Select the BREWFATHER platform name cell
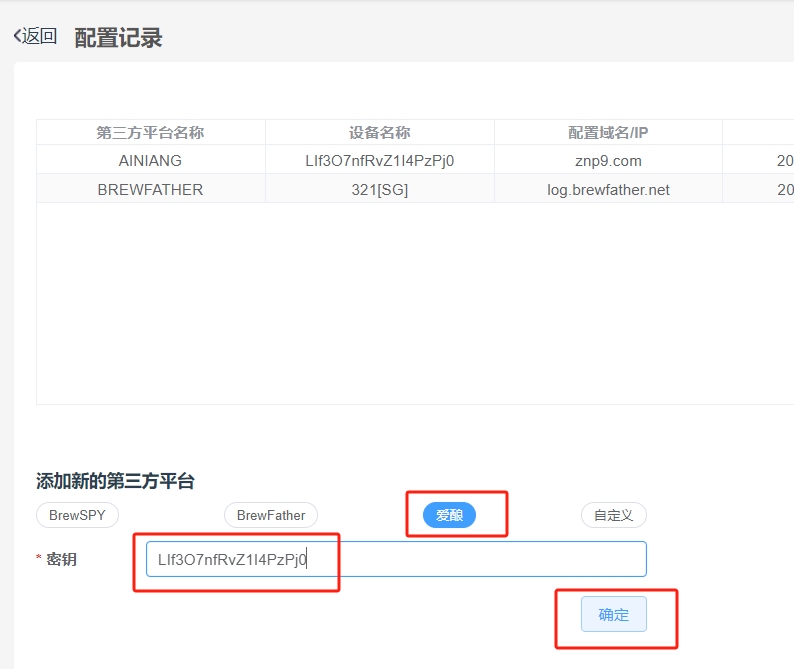Image resolution: width=794 pixels, height=669 pixels. click(x=150, y=189)
